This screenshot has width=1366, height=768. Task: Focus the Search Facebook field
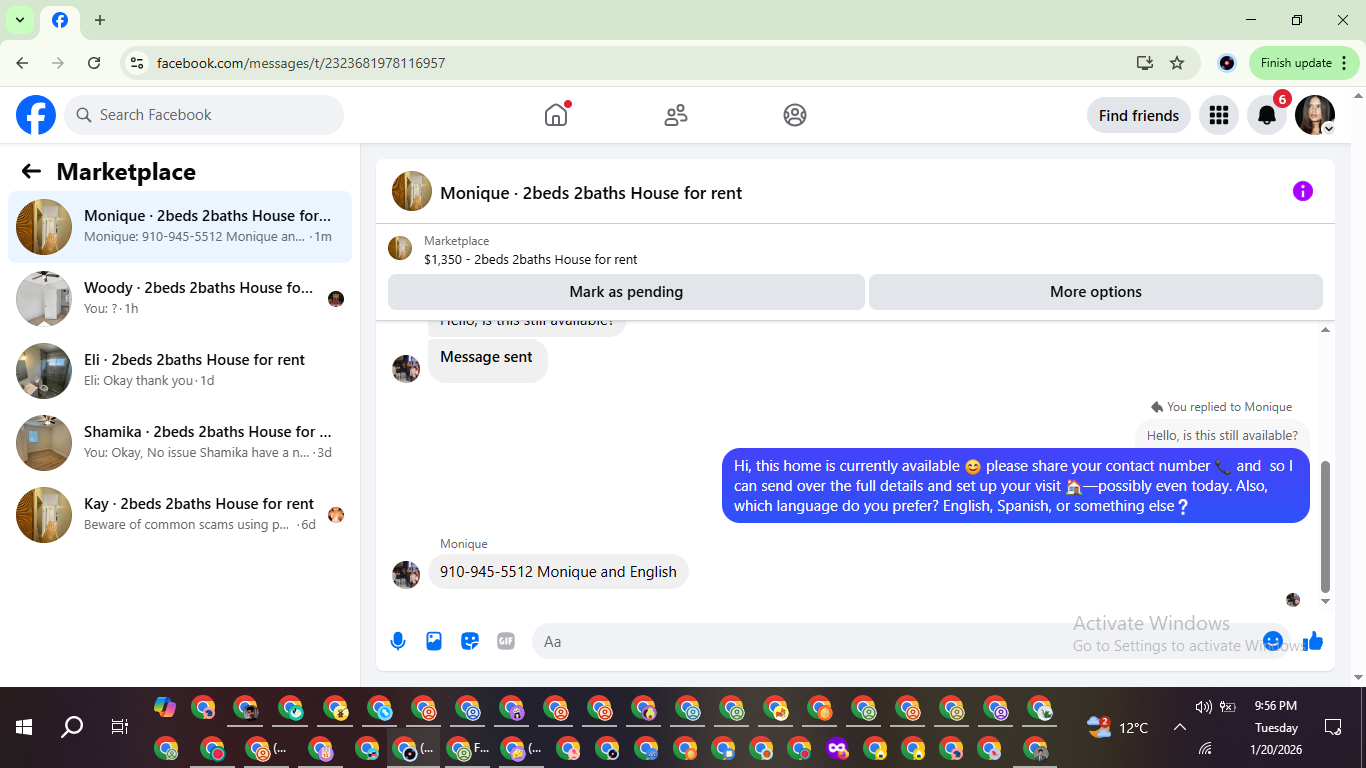click(x=204, y=115)
